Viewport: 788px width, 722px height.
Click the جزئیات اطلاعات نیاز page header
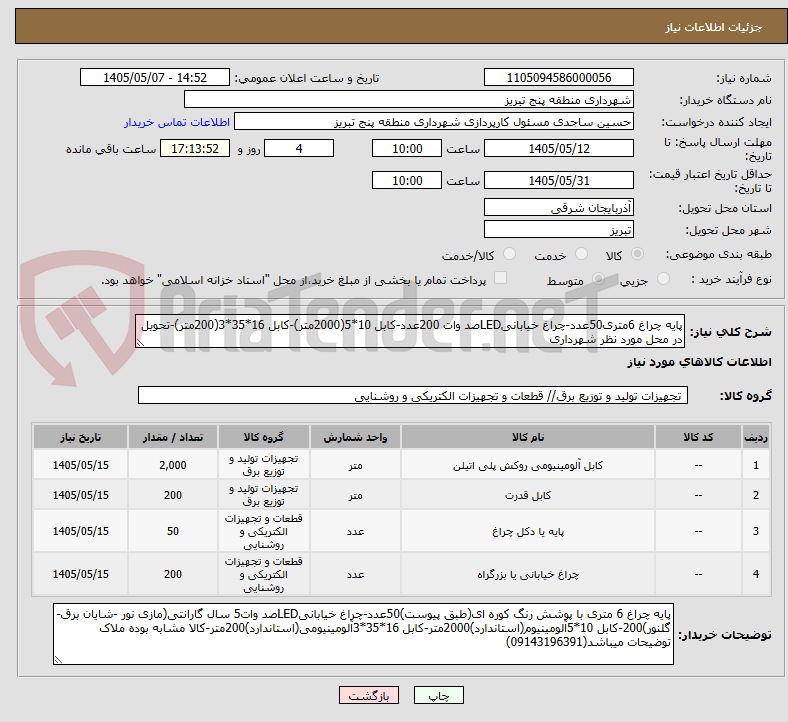713,27
